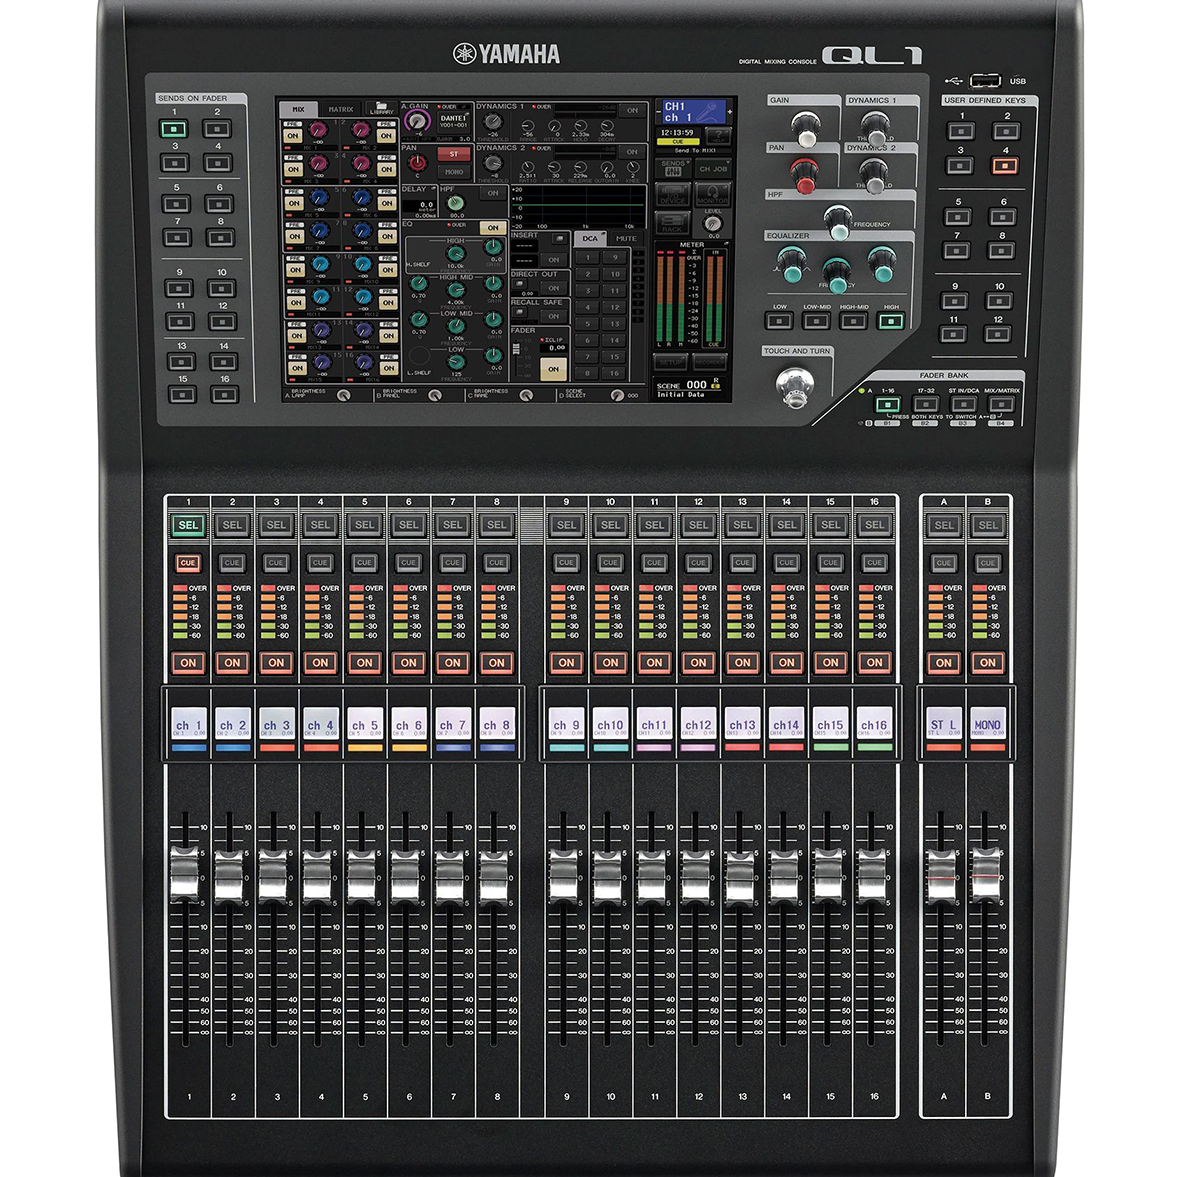Toggle User Defined Key 4

click(1004, 165)
